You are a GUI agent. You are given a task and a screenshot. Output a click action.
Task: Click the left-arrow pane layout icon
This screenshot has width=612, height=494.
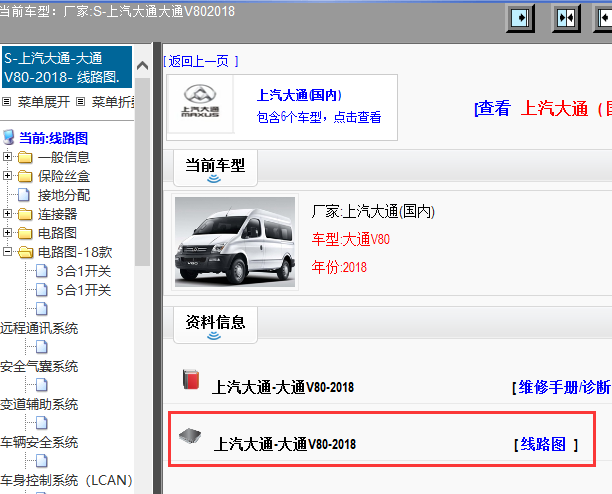tap(604, 18)
